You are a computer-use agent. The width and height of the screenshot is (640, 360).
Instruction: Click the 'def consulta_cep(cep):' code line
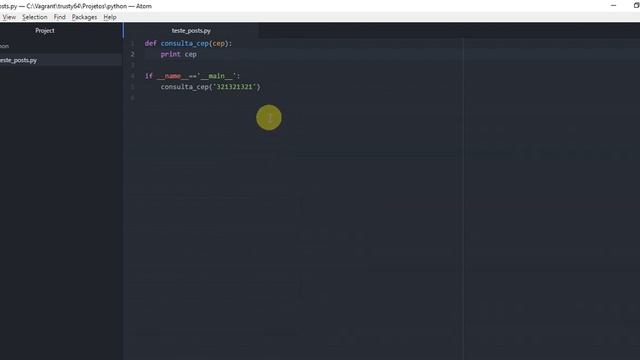(188, 43)
